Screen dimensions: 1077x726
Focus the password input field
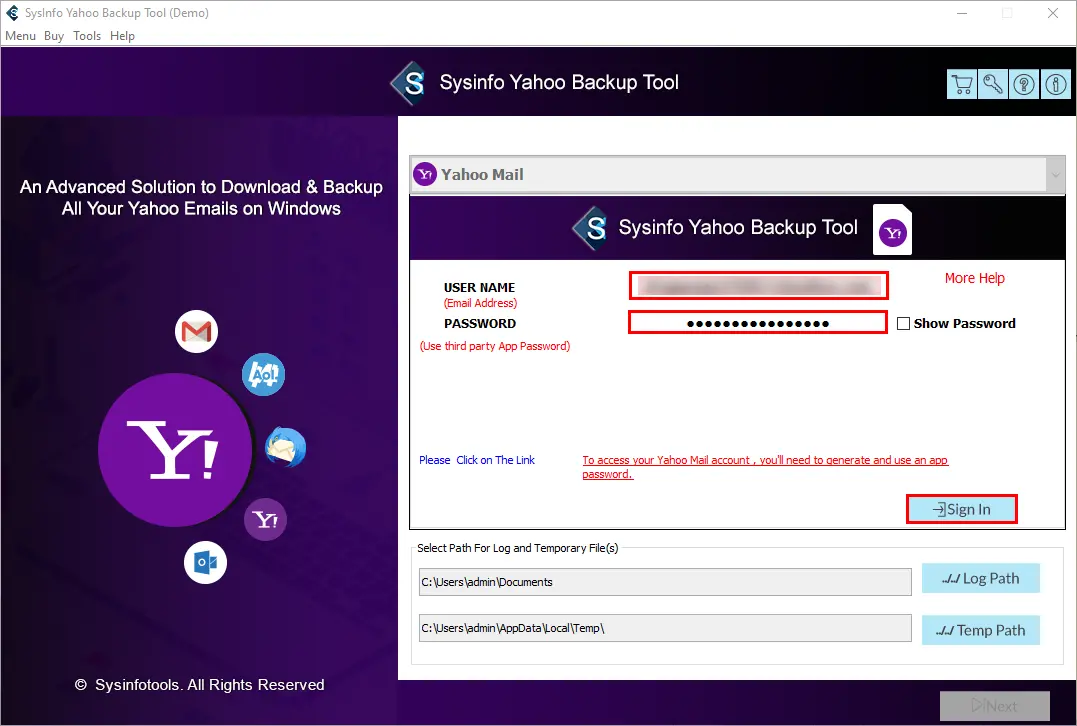point(757,323)
